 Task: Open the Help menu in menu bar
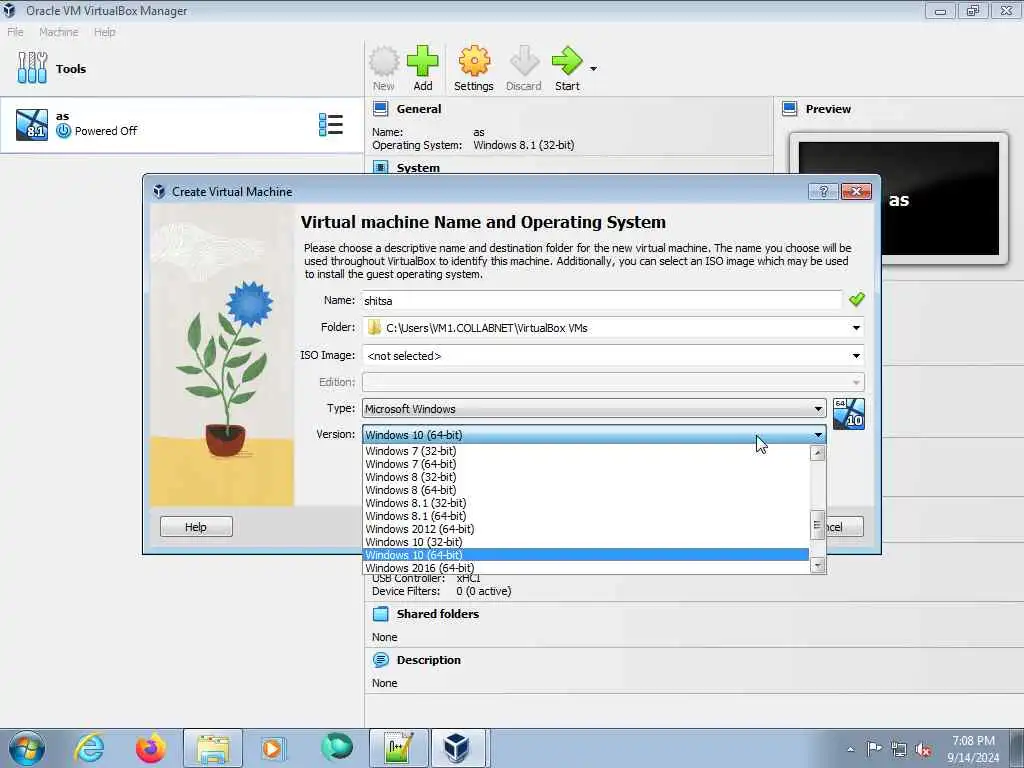tap(104, 32)
